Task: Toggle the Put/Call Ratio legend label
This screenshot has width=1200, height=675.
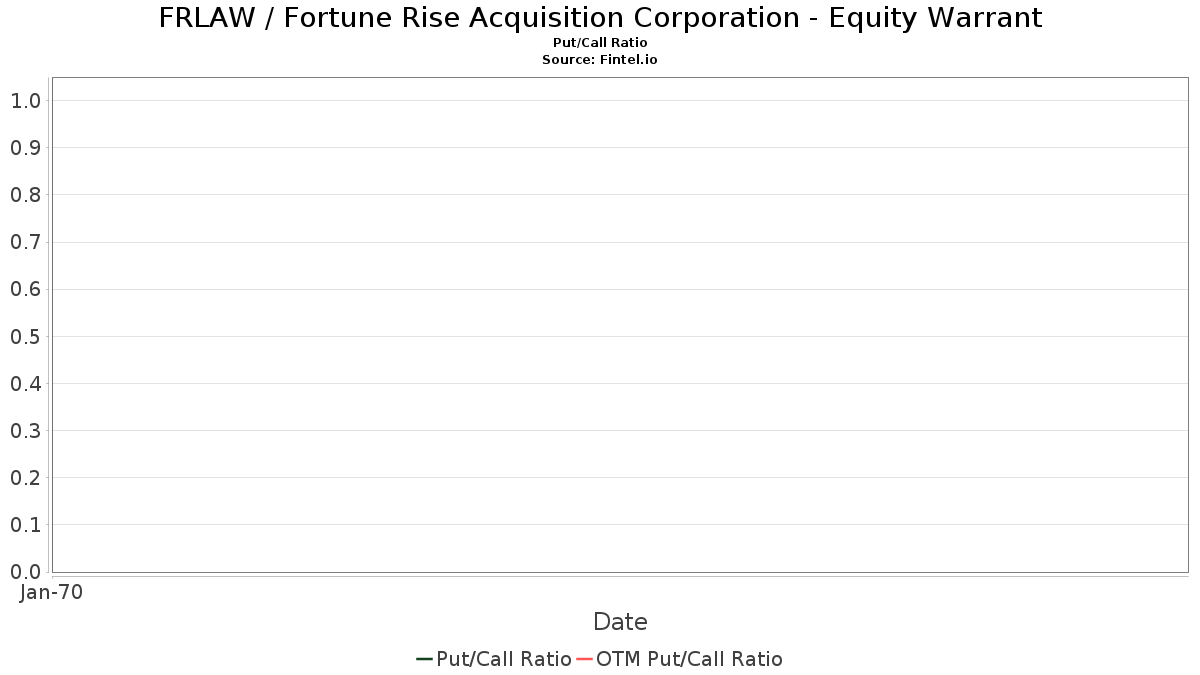Action: (504, 659)
